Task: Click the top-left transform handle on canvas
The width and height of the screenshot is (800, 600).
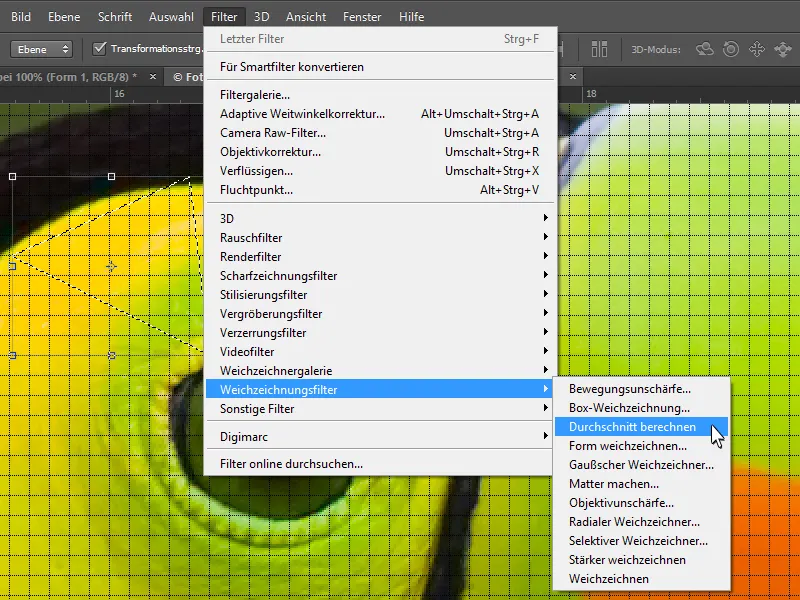Action: point(13,177)
